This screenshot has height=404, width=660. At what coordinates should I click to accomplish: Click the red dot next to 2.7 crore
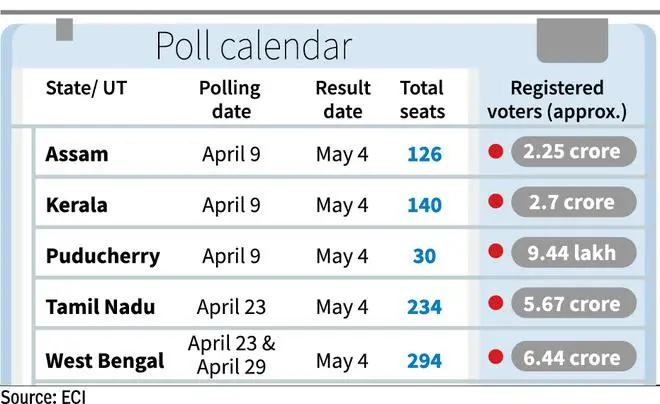click(493, 204)
